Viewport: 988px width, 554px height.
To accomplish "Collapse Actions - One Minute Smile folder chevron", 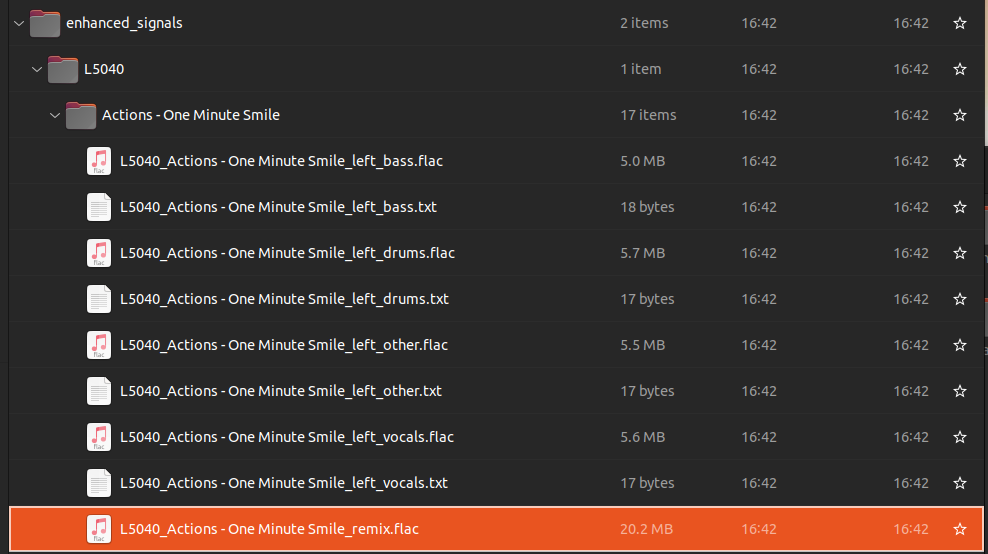I will [x=55, y=115].
